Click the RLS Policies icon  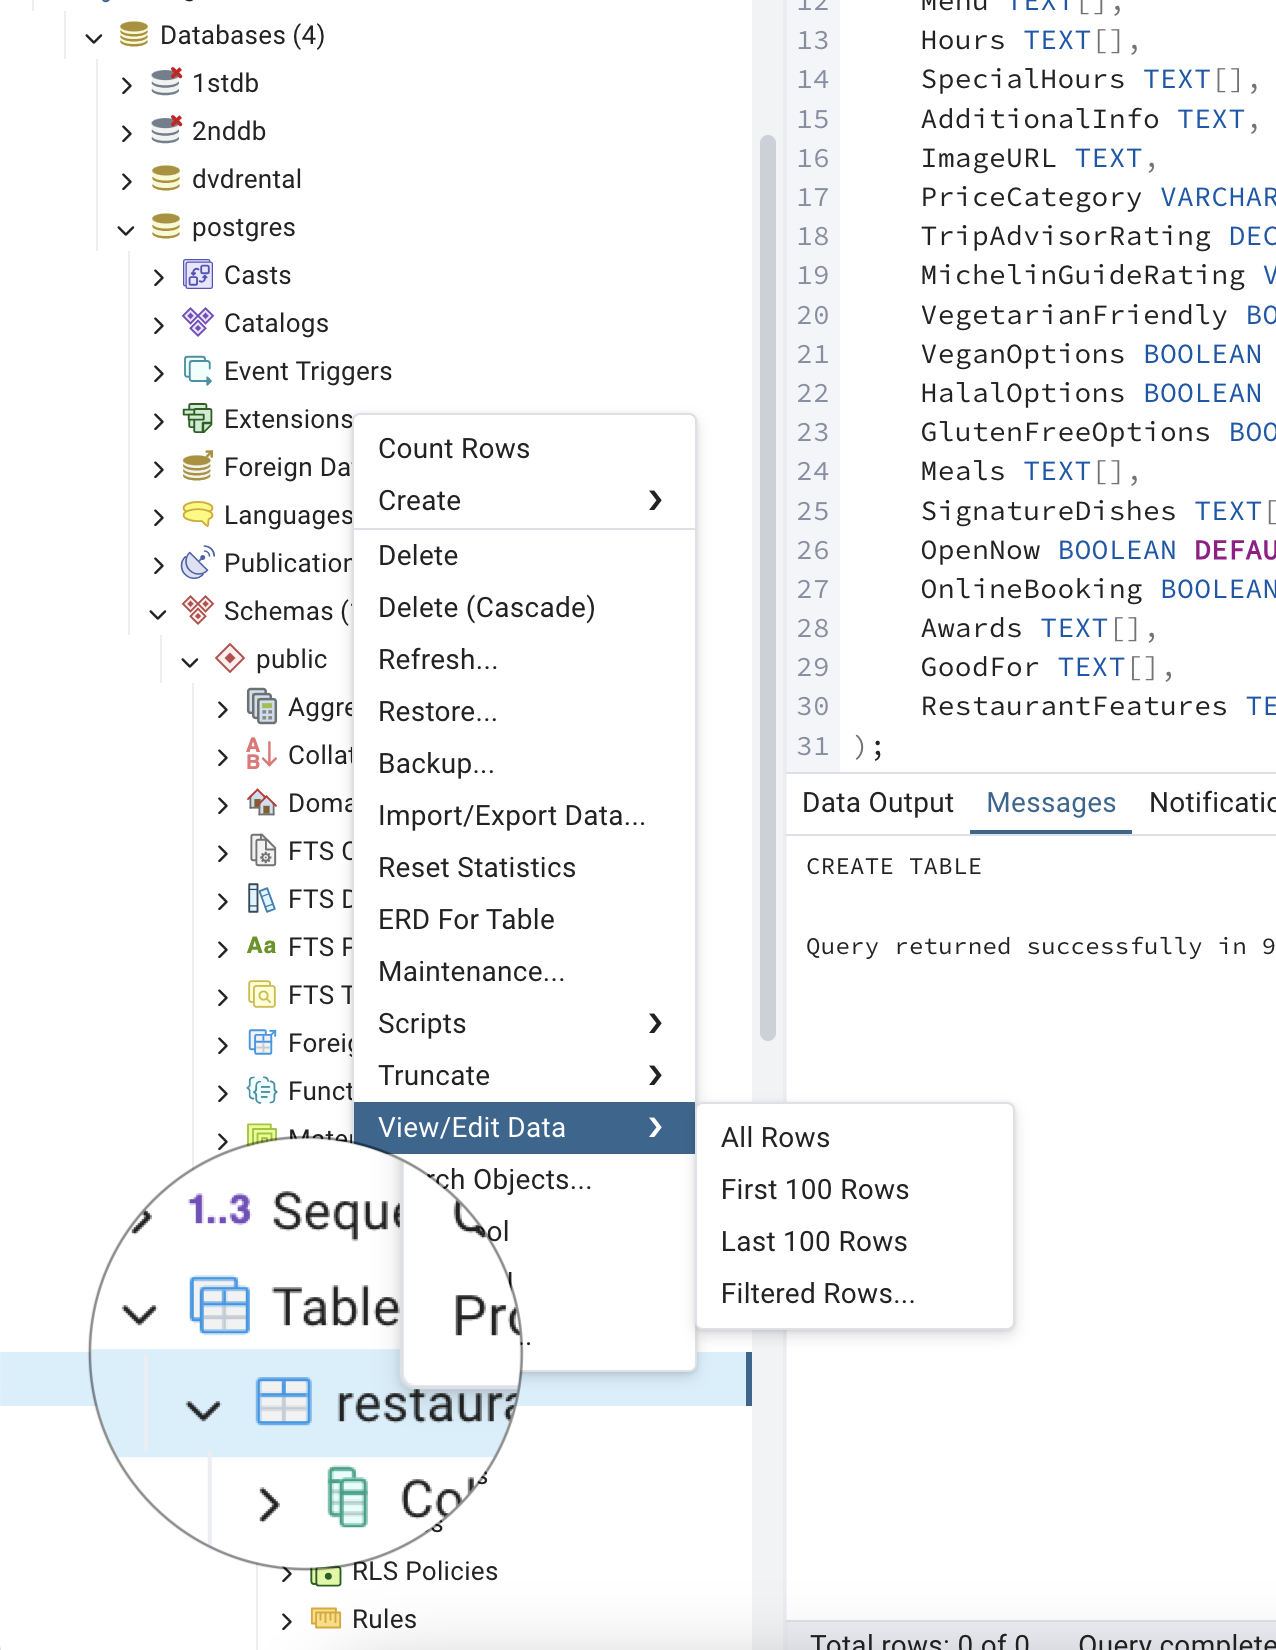(326, 1573)
